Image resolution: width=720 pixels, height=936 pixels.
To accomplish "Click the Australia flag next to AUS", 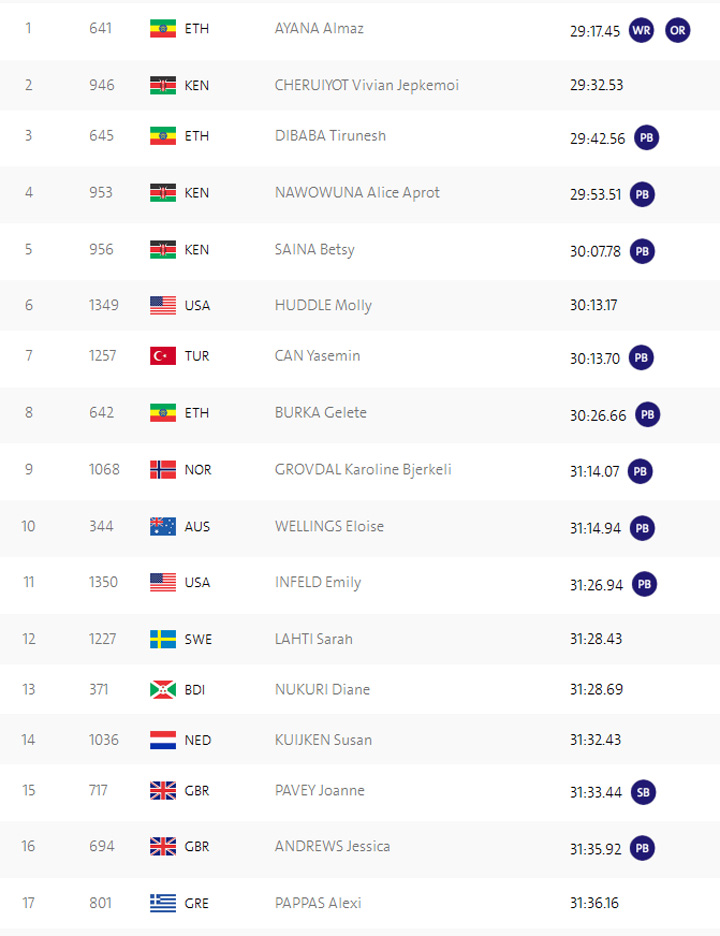I will (x=163, y=526).
